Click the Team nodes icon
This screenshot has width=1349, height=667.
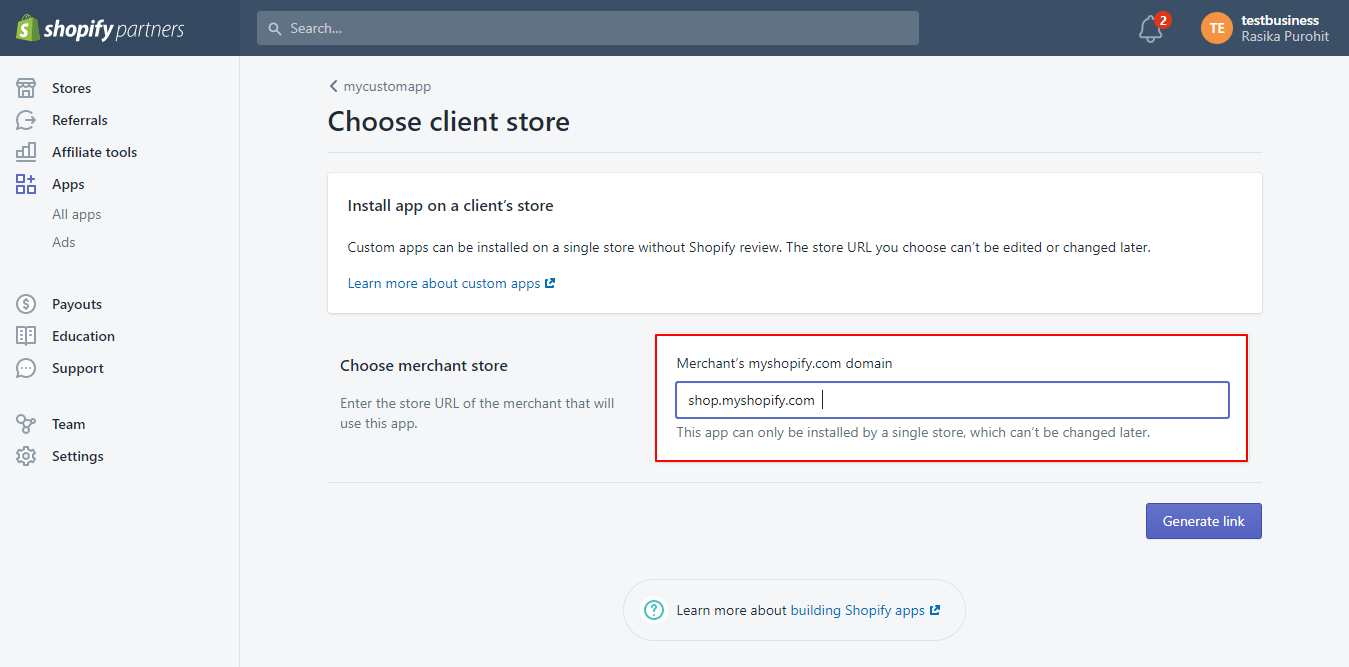tap(26, 424)
